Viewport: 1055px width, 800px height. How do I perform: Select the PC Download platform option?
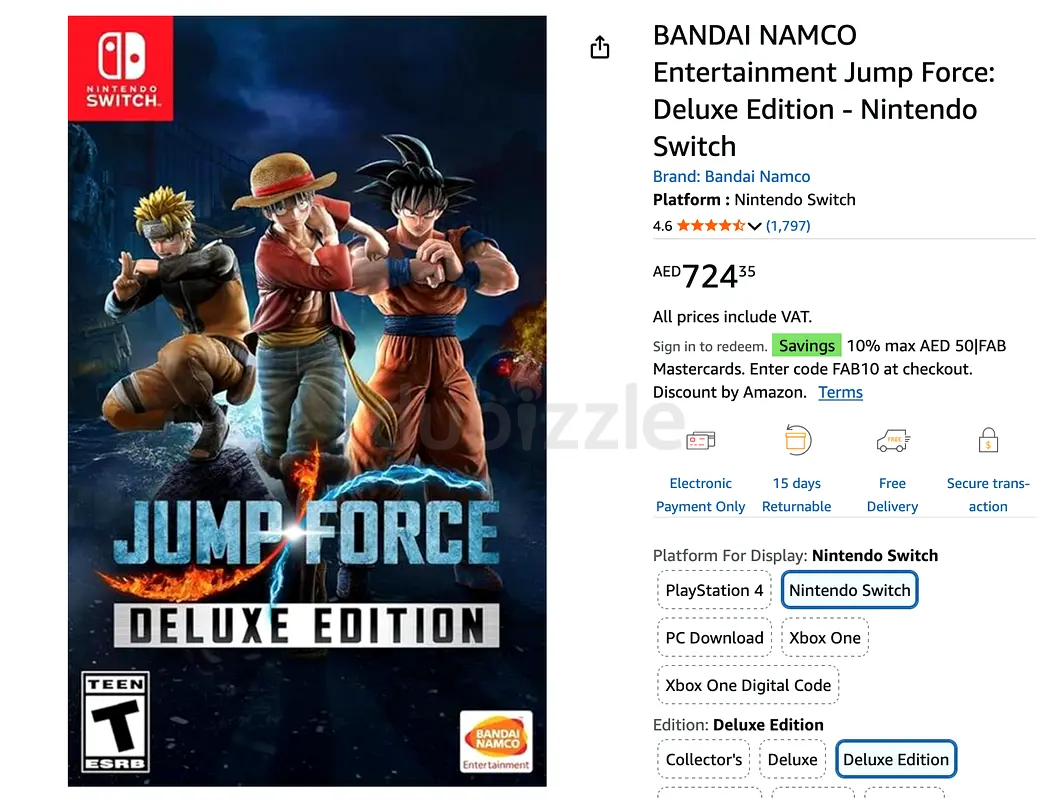(x=714, y=638)
